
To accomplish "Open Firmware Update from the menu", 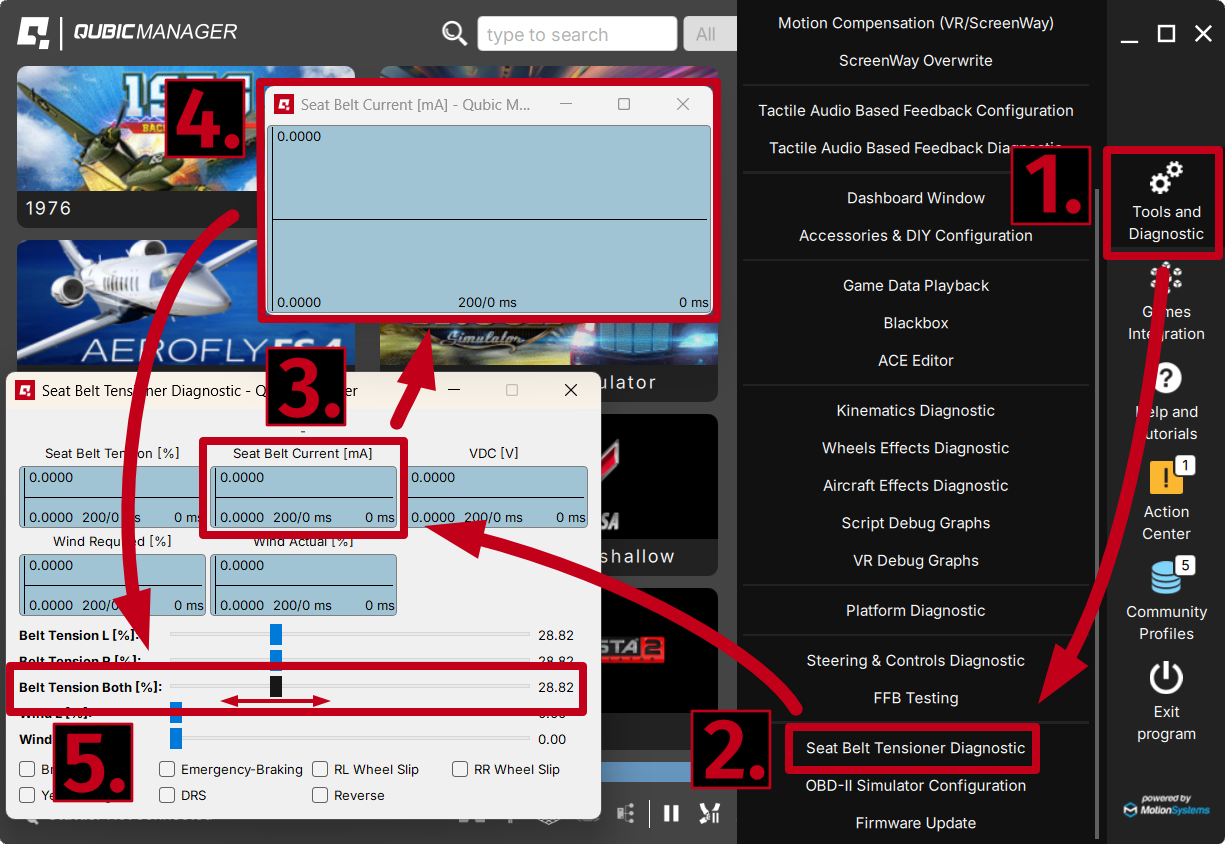I will [915, 823].
